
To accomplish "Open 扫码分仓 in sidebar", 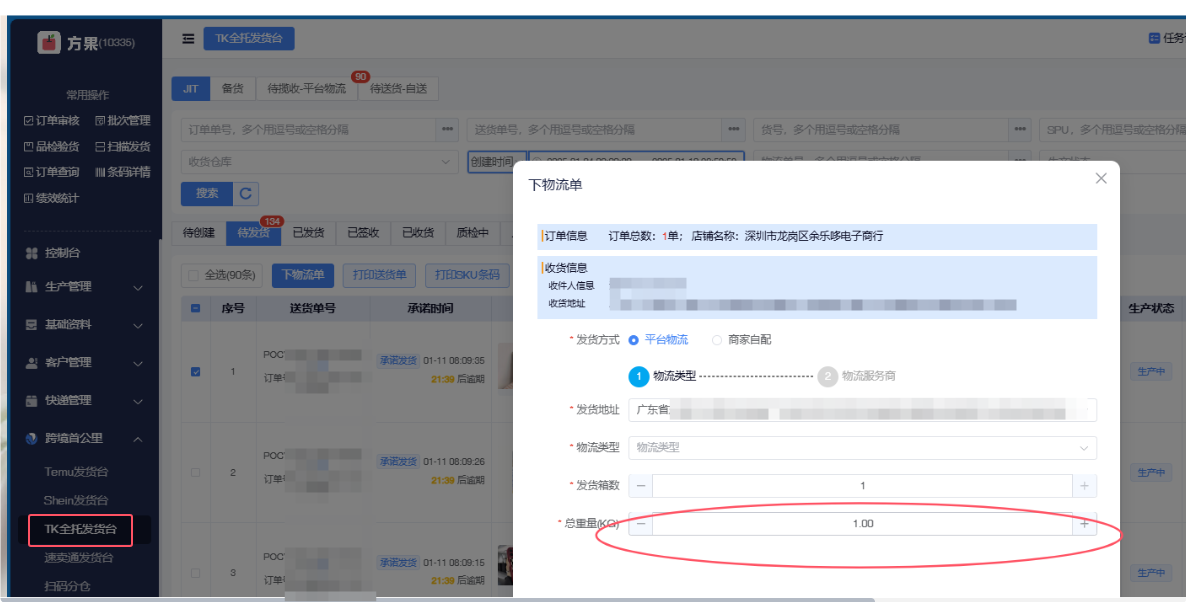I will (x=66, y=586).
